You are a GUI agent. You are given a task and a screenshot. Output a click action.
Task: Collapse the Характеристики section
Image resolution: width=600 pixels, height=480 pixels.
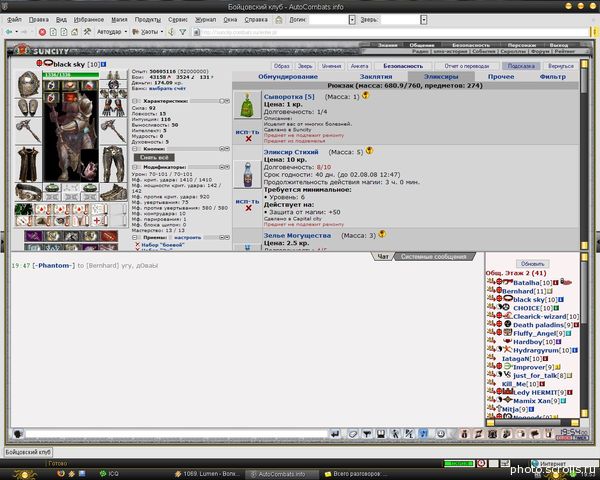tap(135, 101)
